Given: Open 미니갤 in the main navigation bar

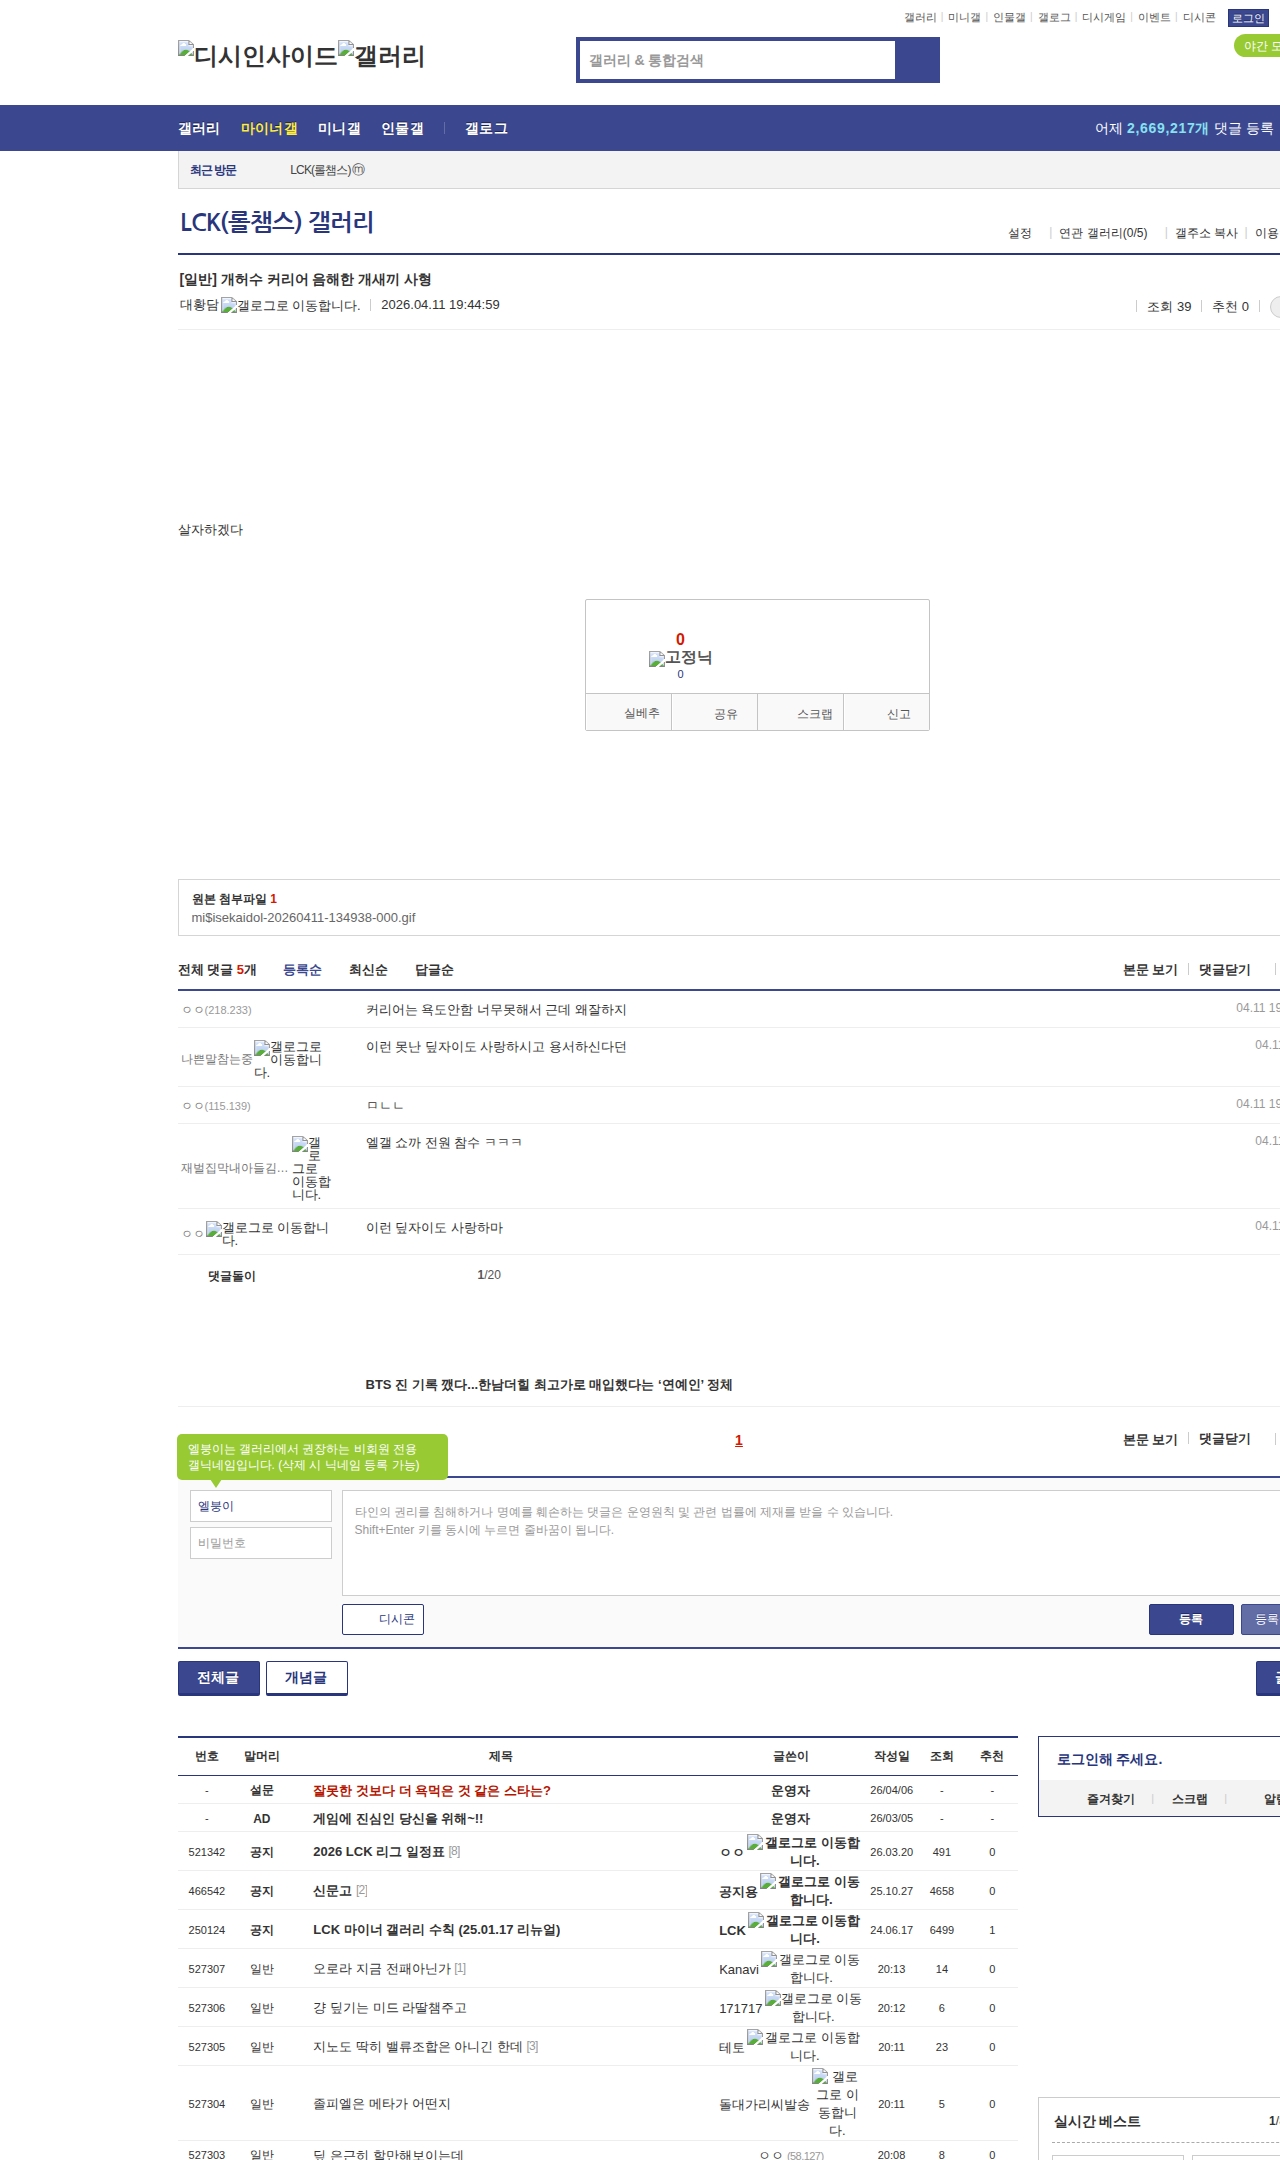Looking at the screenshot, I should tap(339, 128).
